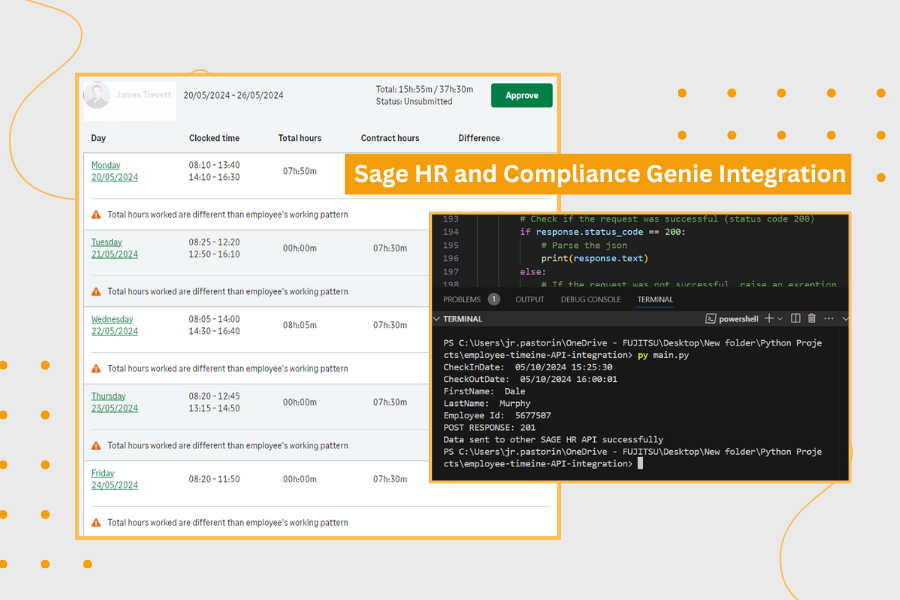Click the warning icon under Monday's row
Screen dimensions: 900x600
[96, 215]
